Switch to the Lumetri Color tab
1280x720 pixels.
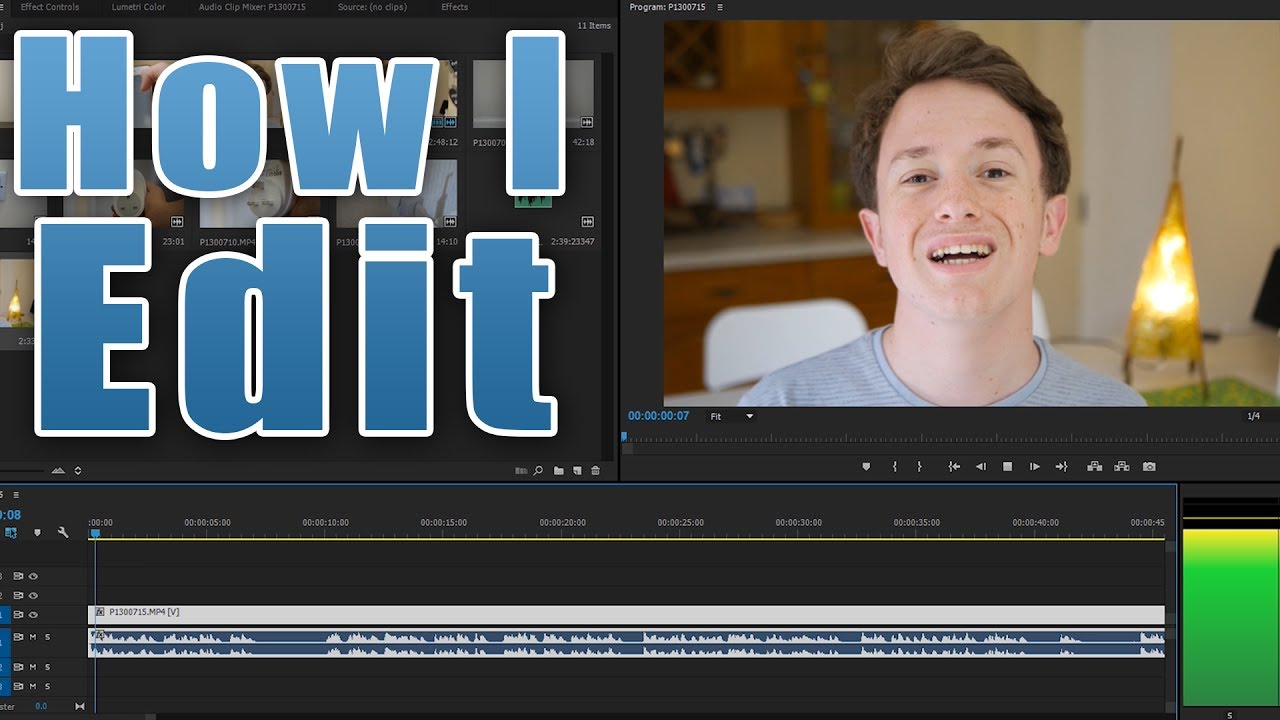[x=139, y=7]
